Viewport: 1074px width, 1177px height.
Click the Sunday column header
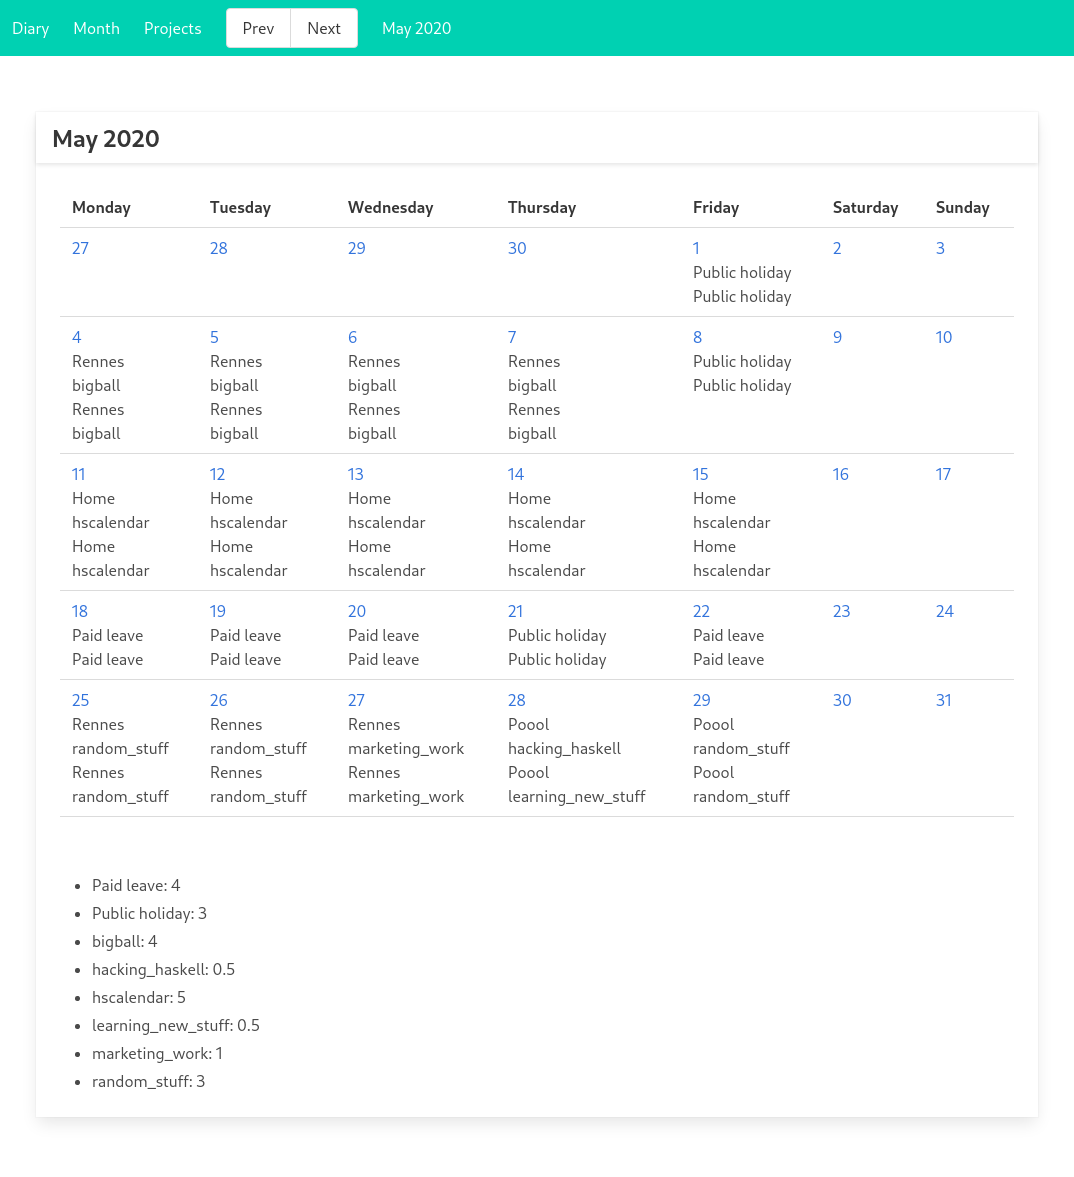(963, 208)
